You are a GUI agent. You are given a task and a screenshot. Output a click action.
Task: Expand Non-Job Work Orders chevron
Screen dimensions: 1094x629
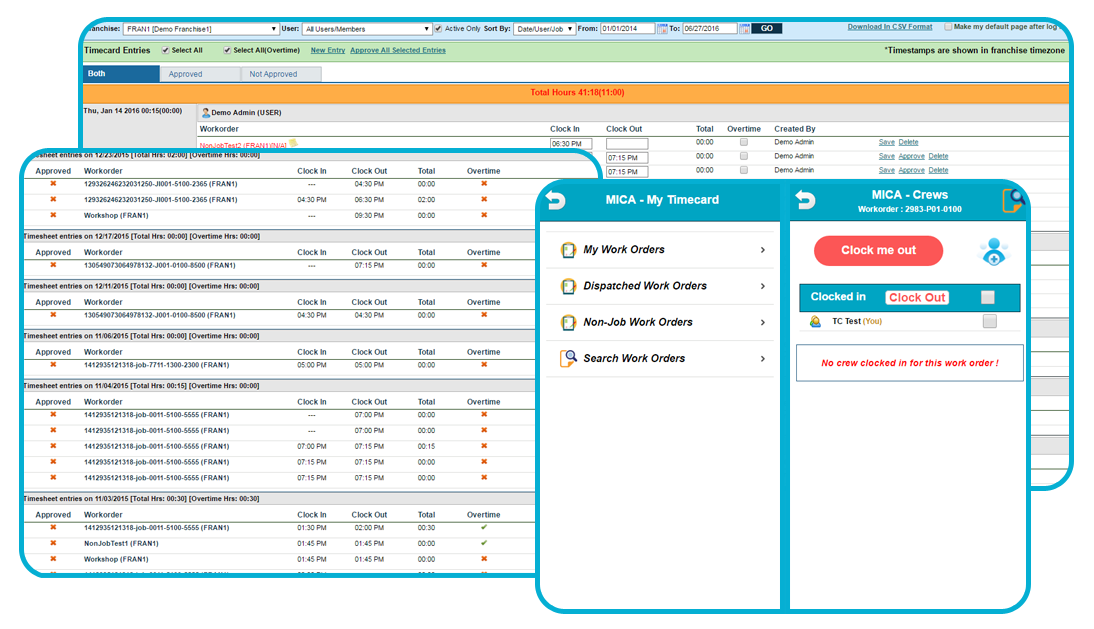pyautogui.click(x=763, y=322)
